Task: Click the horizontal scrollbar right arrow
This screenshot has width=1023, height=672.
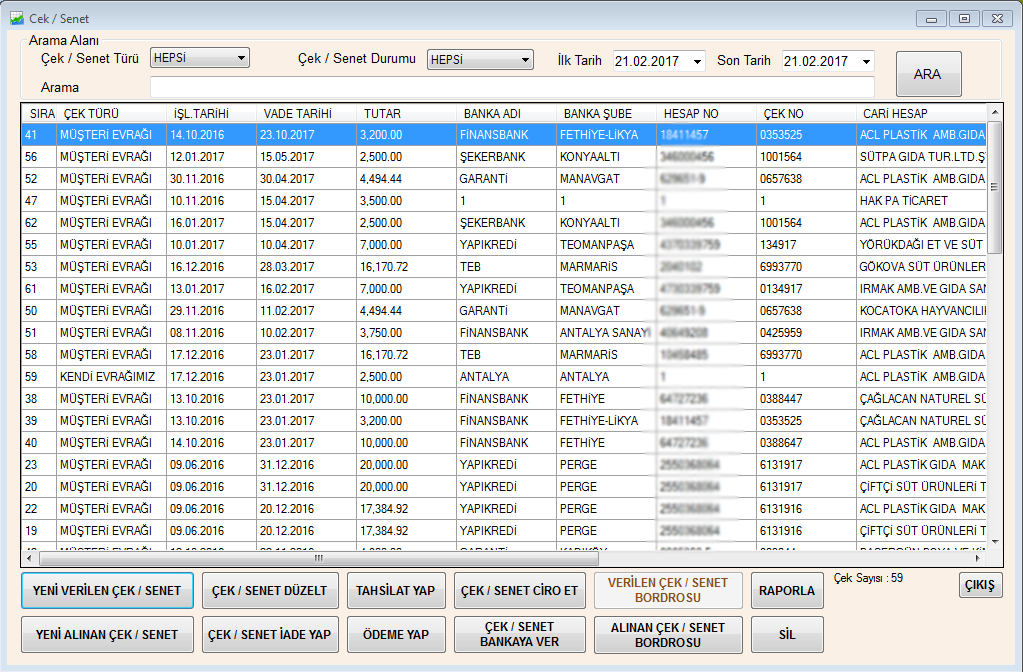Action: tap(978, 558)
